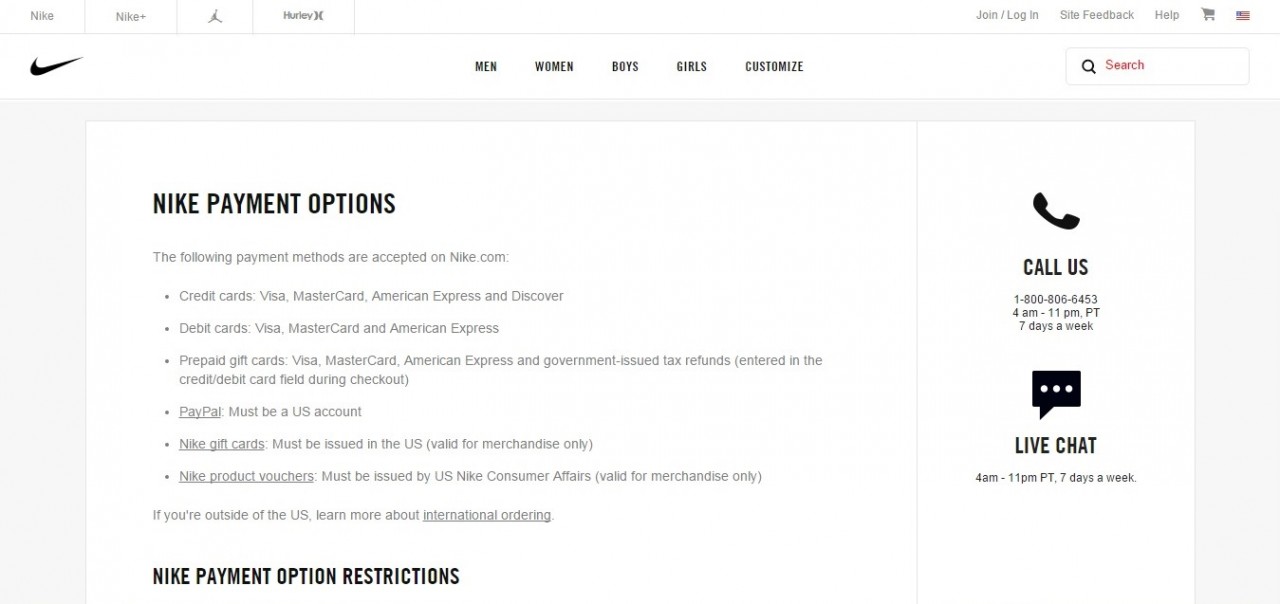This screenshot has width=1280, height=604.
Task: Open the Nike gift cards link
Action: tap(221, 444)
